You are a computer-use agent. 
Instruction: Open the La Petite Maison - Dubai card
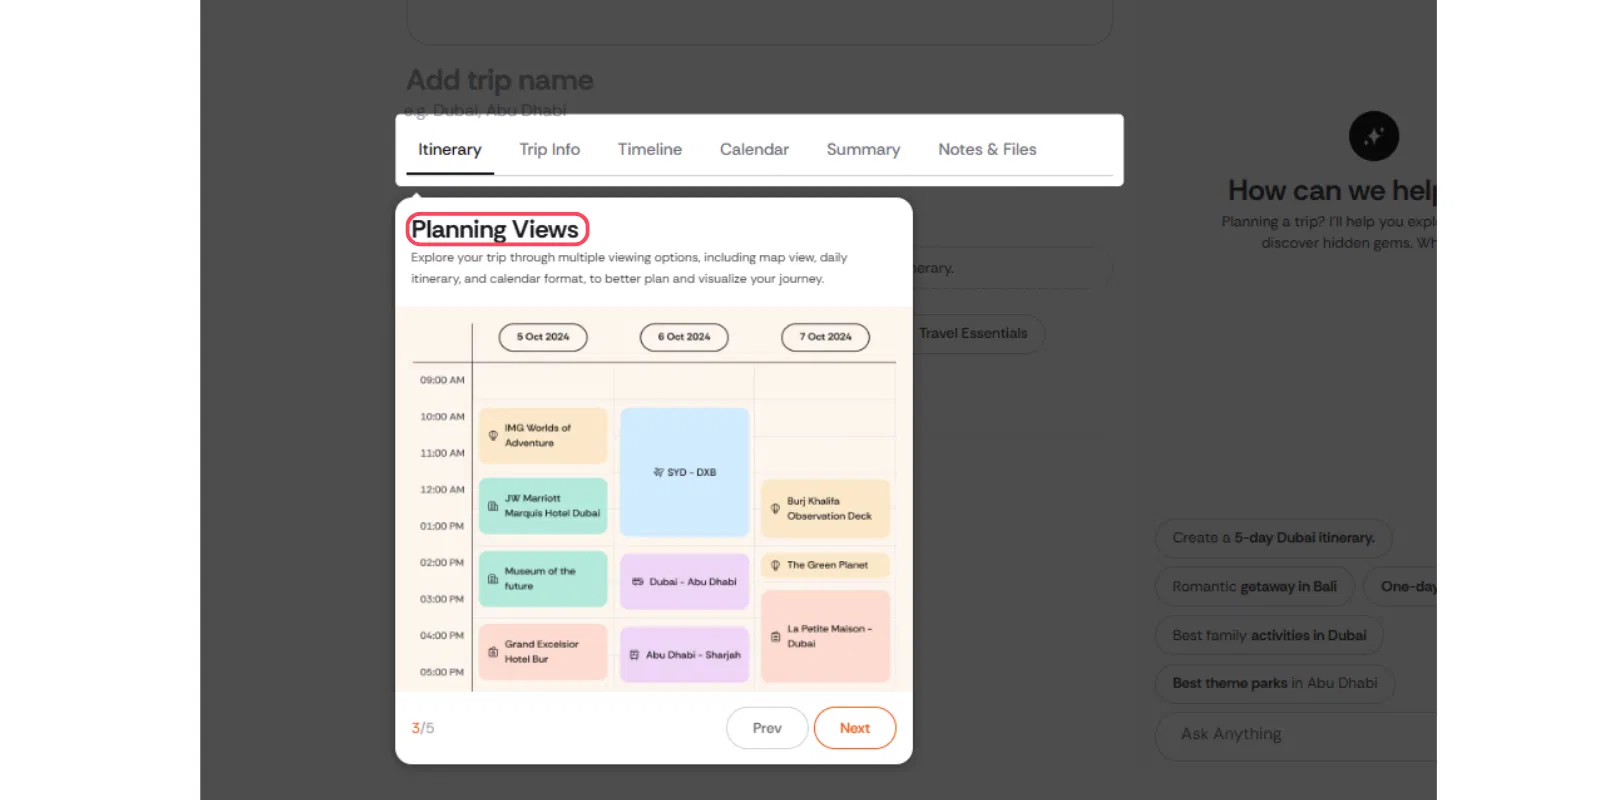(825, 636)
